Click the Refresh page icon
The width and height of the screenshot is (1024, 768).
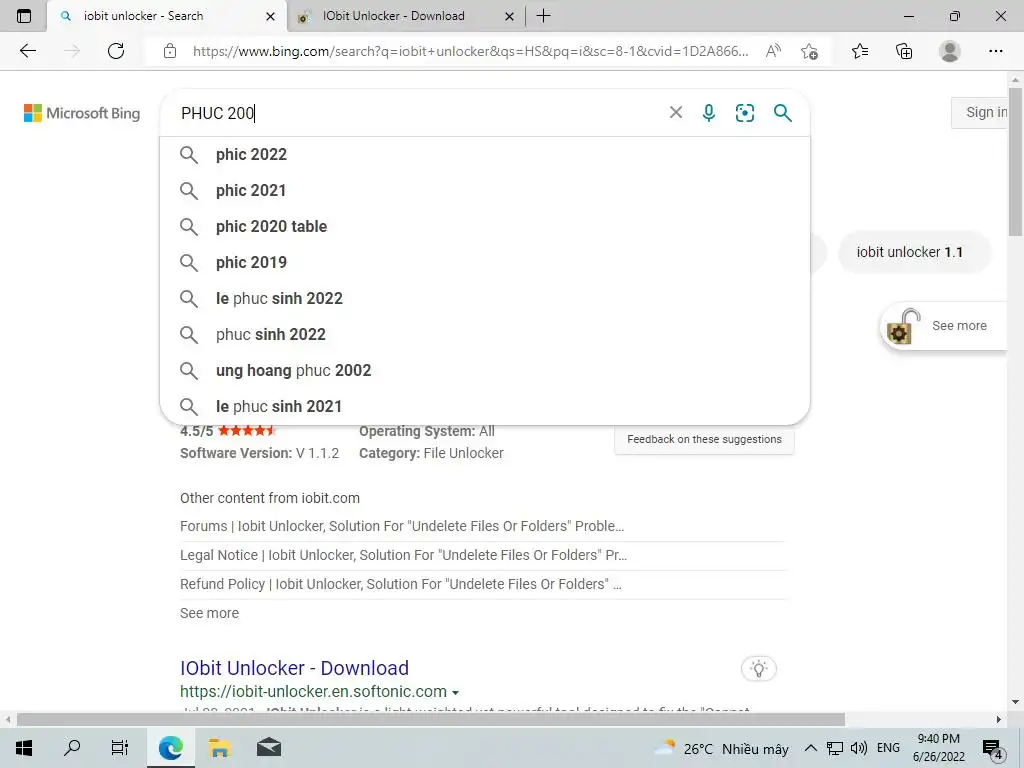116,51
